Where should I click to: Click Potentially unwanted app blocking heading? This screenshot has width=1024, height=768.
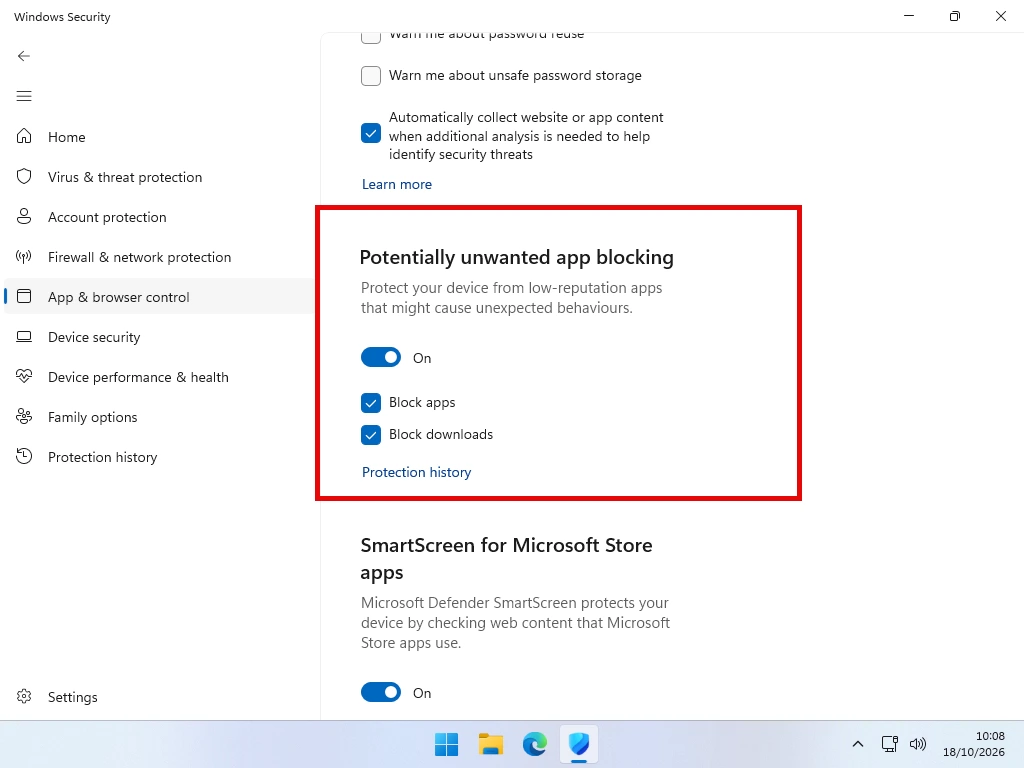pos(517,257)
